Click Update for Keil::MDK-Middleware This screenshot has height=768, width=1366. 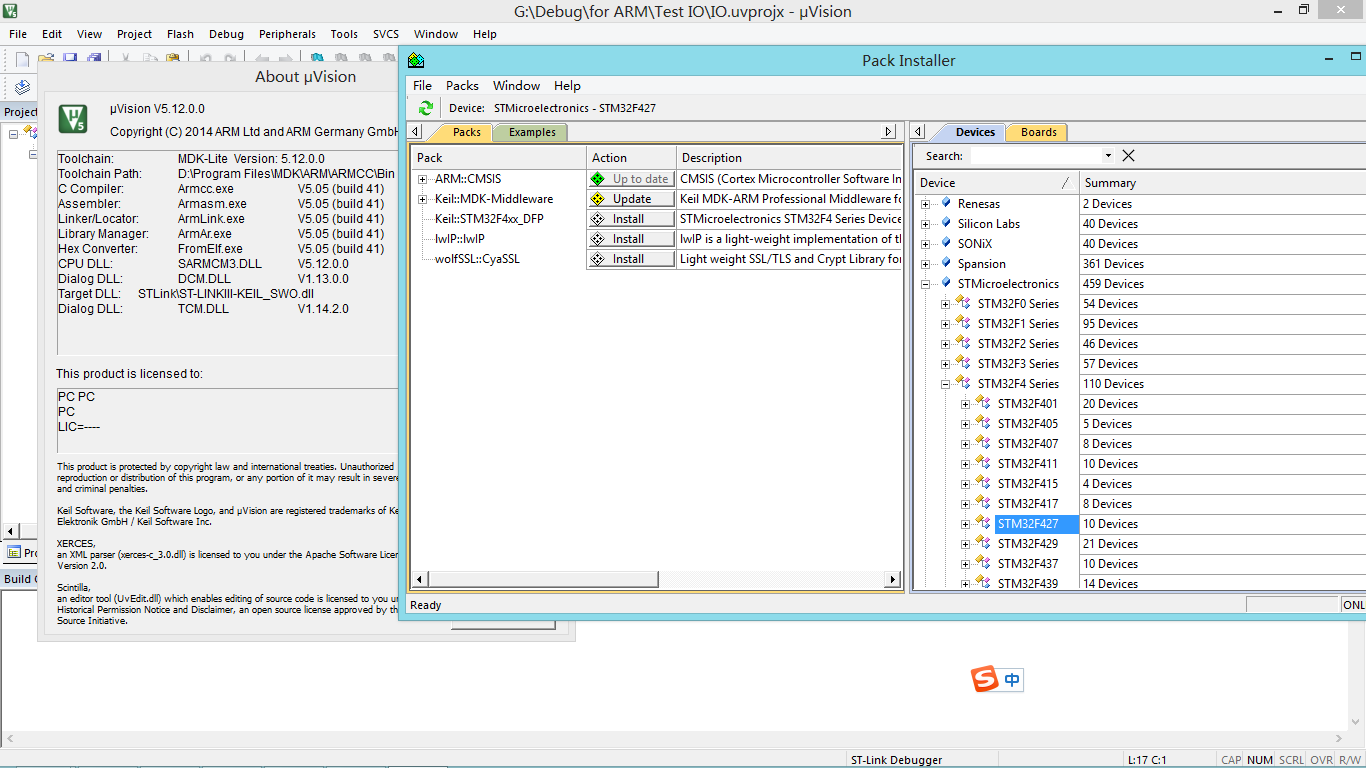pyautogui.click(x=631, y=199)
